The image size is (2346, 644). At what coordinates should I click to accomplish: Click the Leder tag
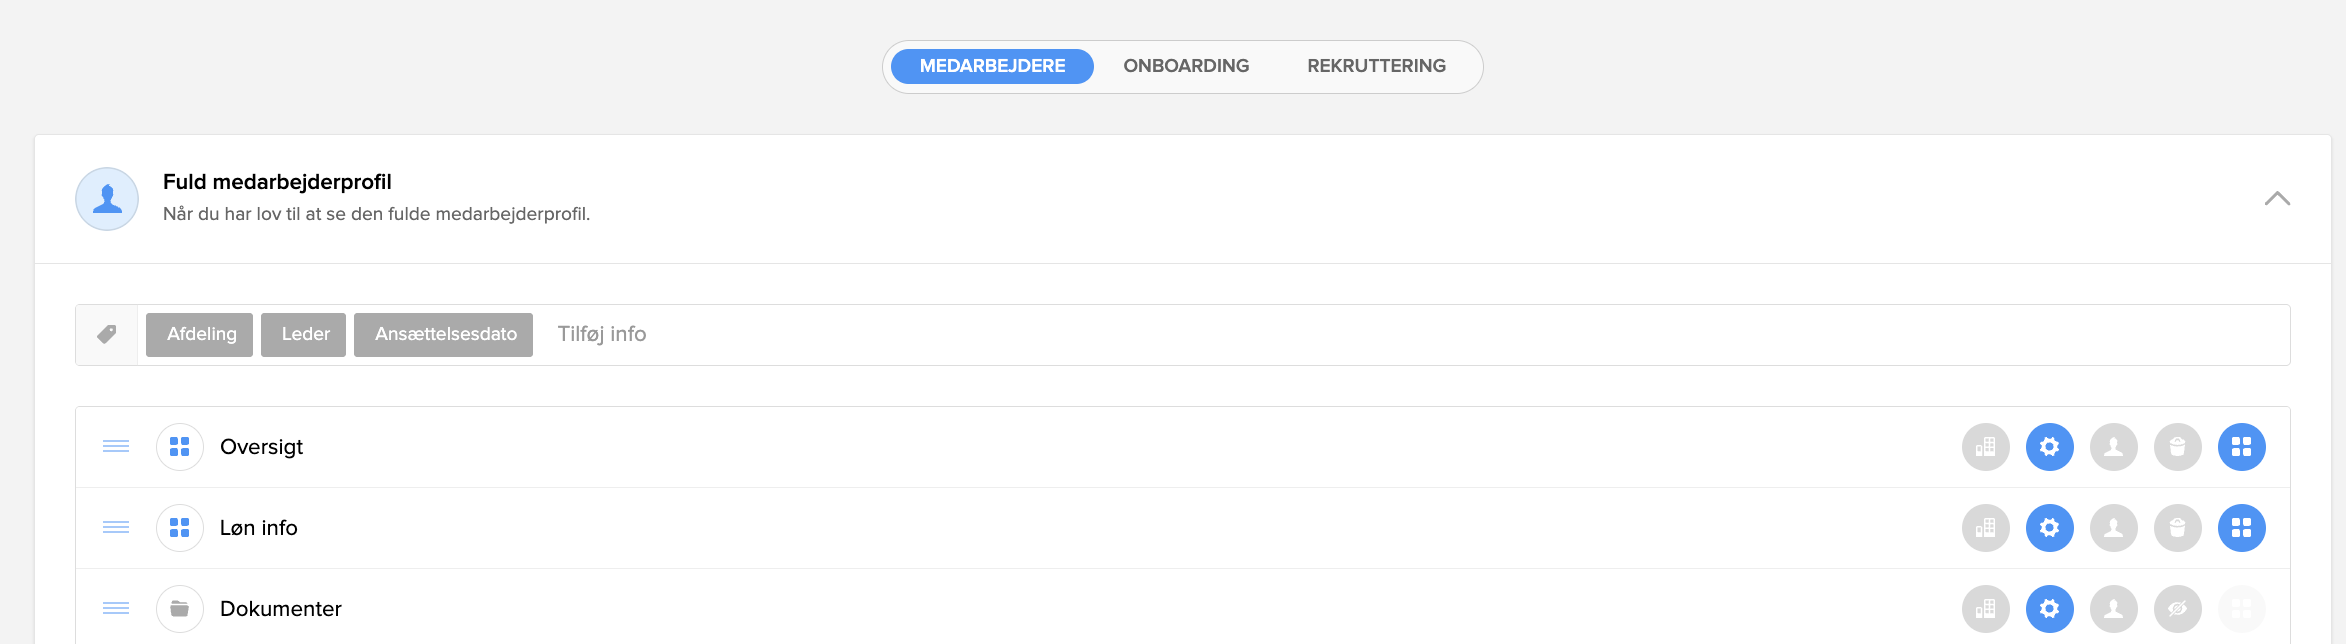pyautogui.click(x=304, y=335)
